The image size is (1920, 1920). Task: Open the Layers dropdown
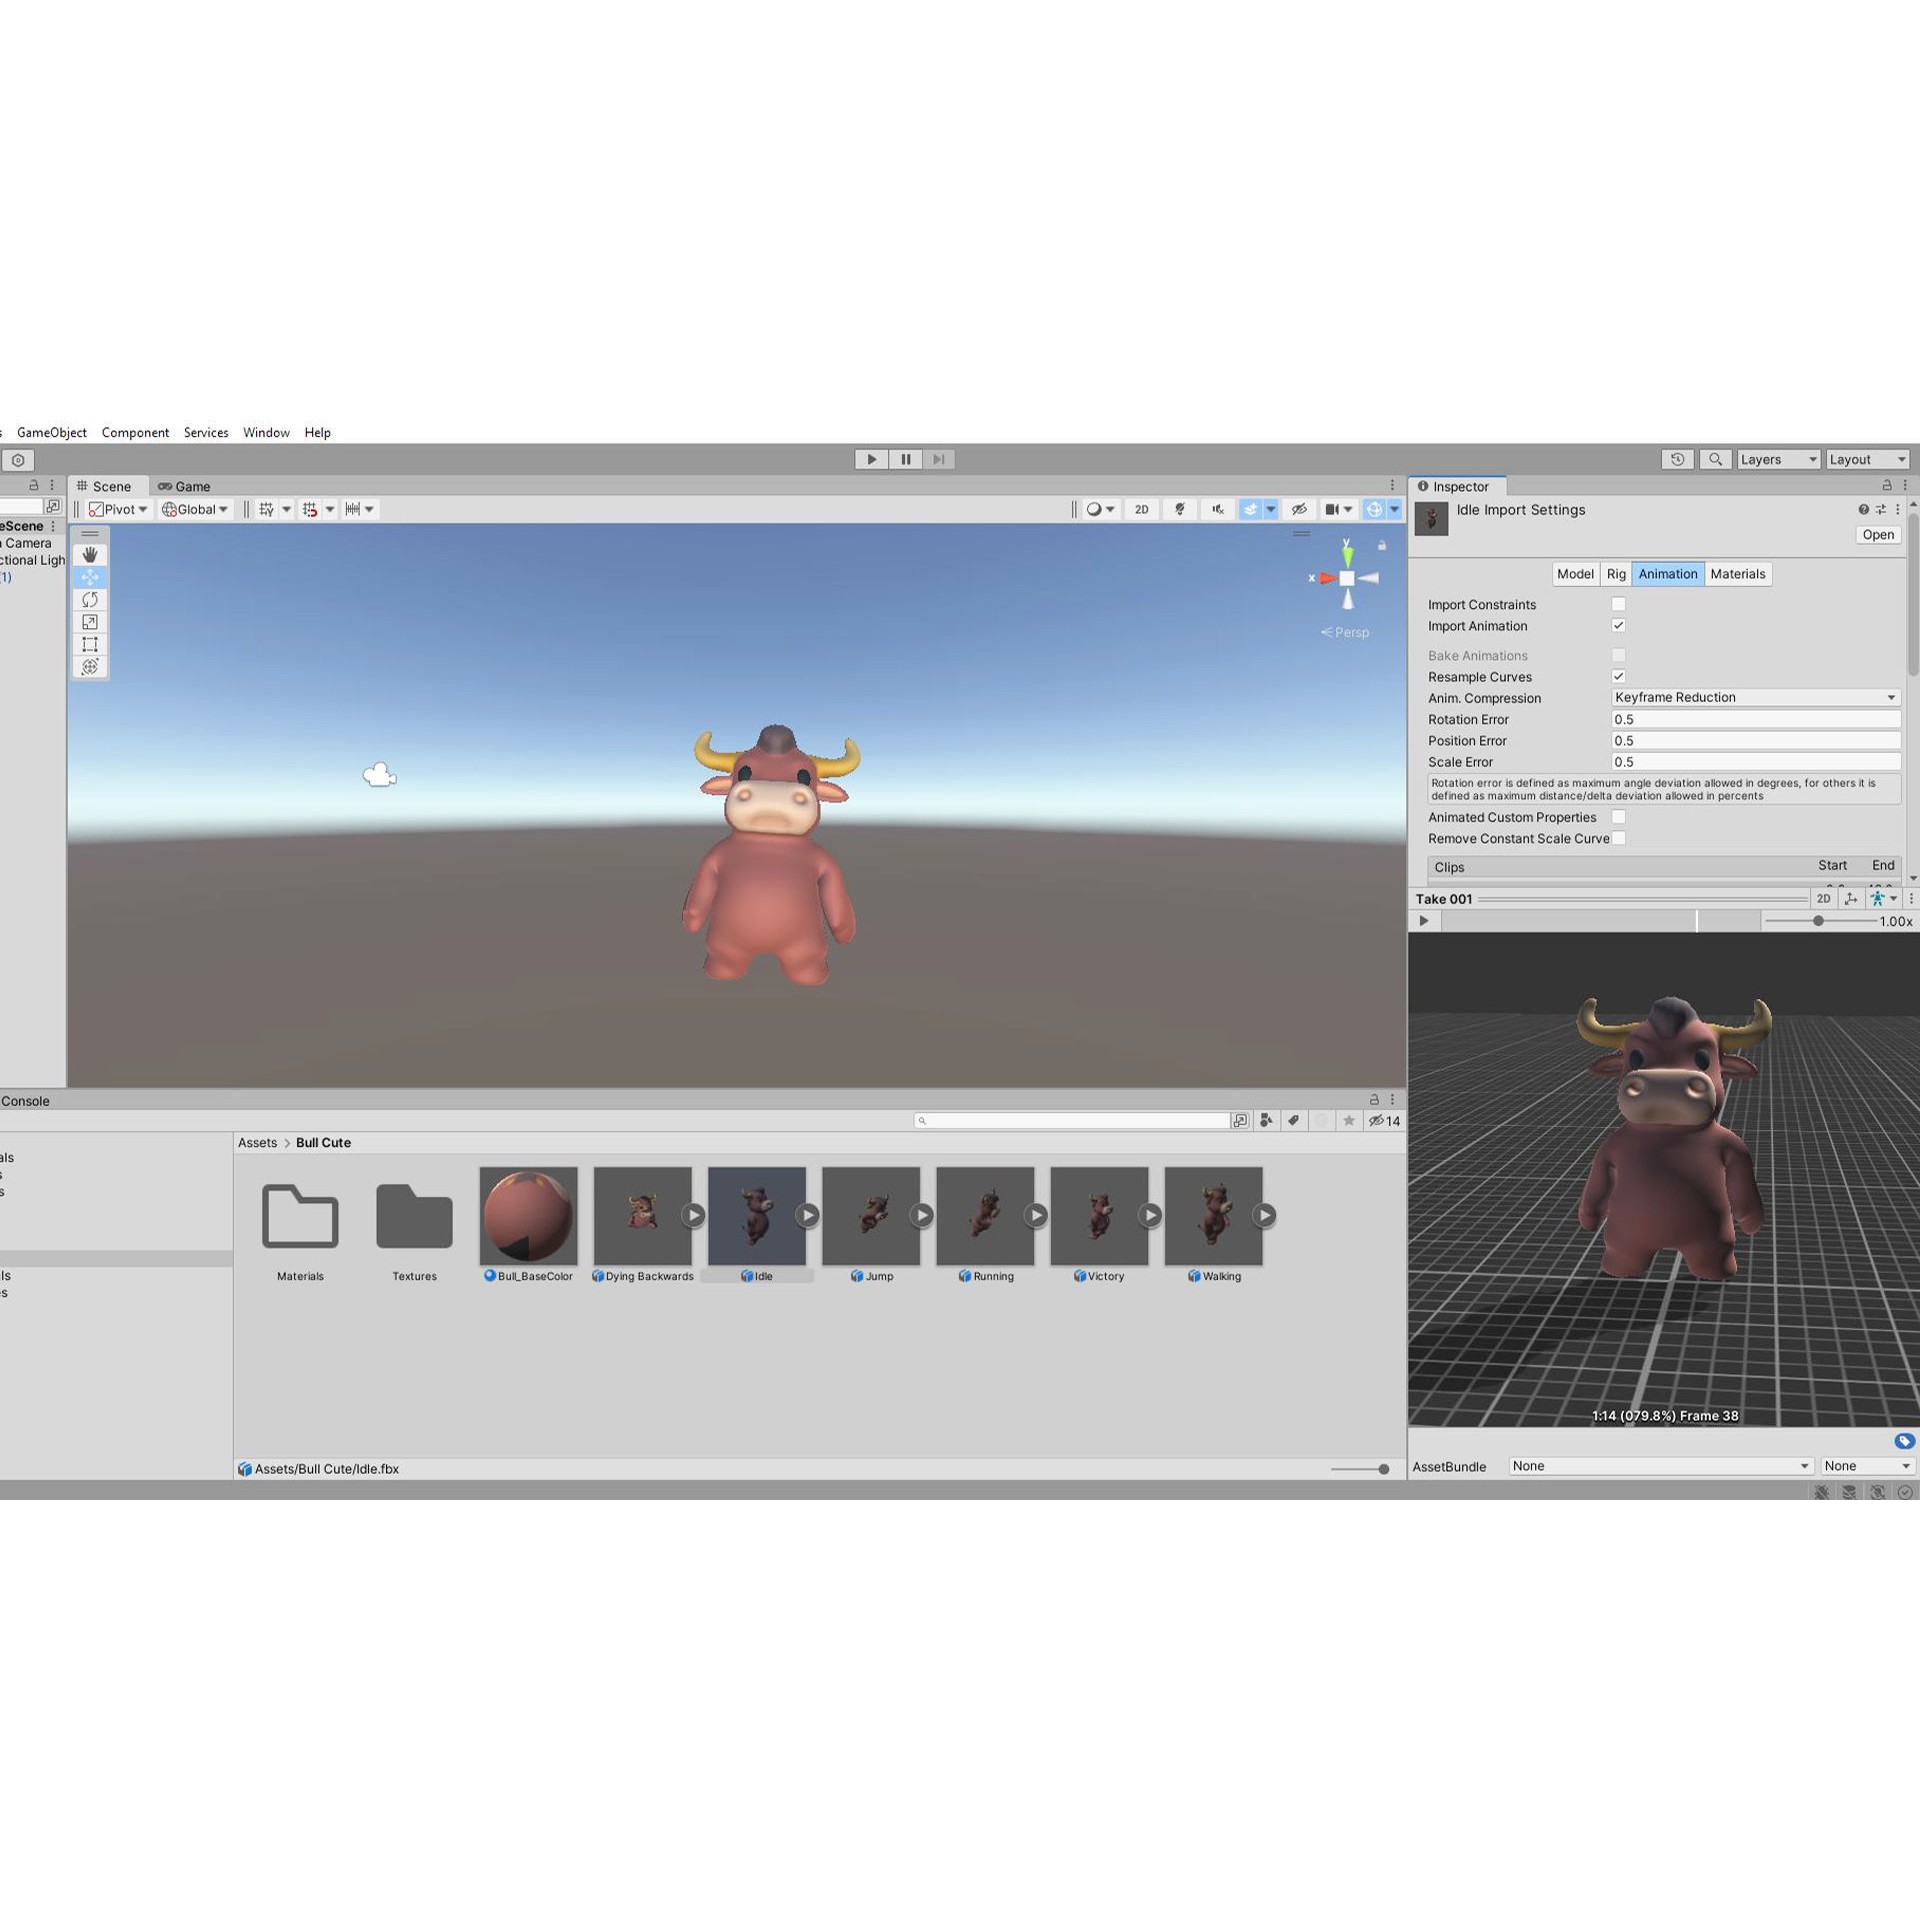coord(1777,459)
